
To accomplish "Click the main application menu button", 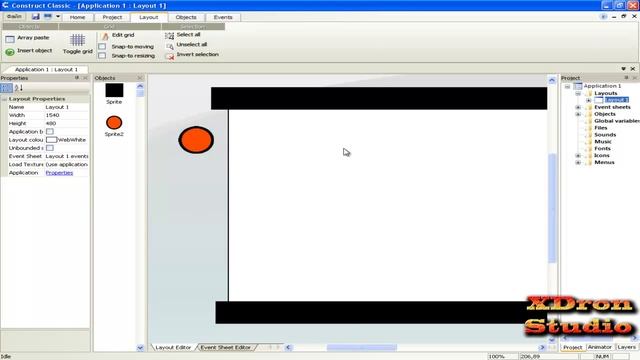I will pos(14,17).
